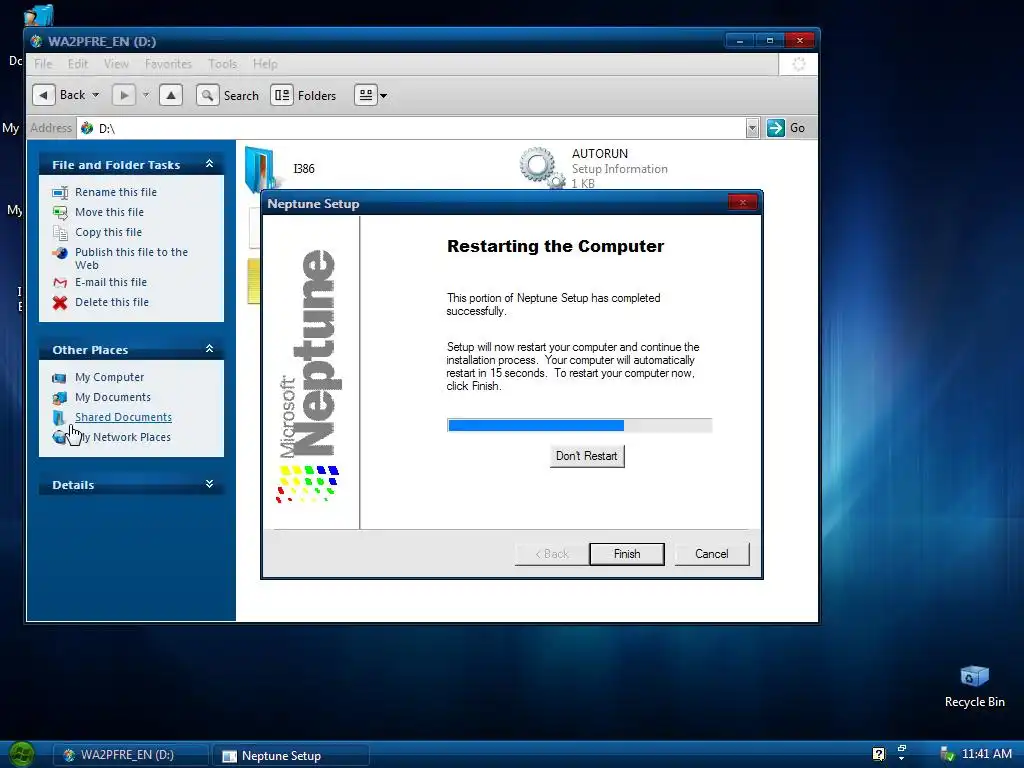The width and height of the screenshot is (1024, 768).
Task: Click the My Documents icon in Other Places
Action: (x=59, y=398)
